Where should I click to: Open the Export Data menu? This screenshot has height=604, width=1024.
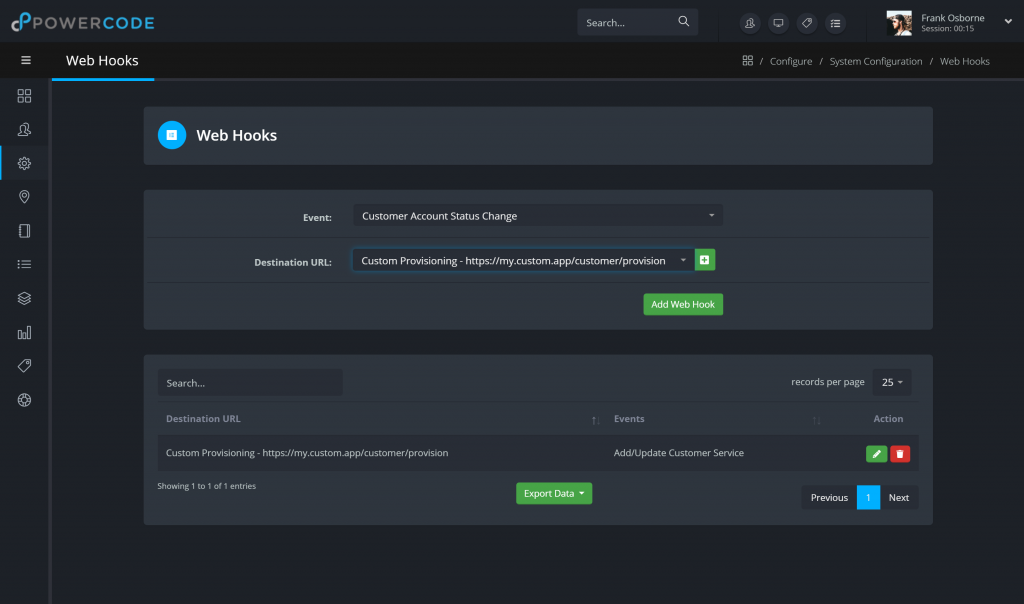(x=553, y=493)
